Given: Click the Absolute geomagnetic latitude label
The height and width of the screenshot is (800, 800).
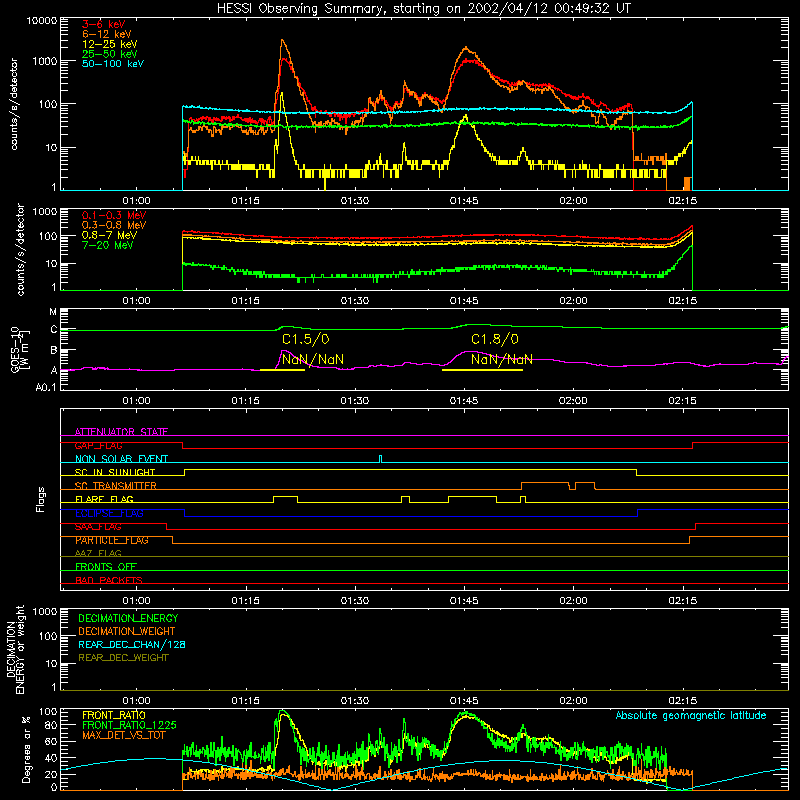Looking at the screenshot, I should tap(691, 715).
